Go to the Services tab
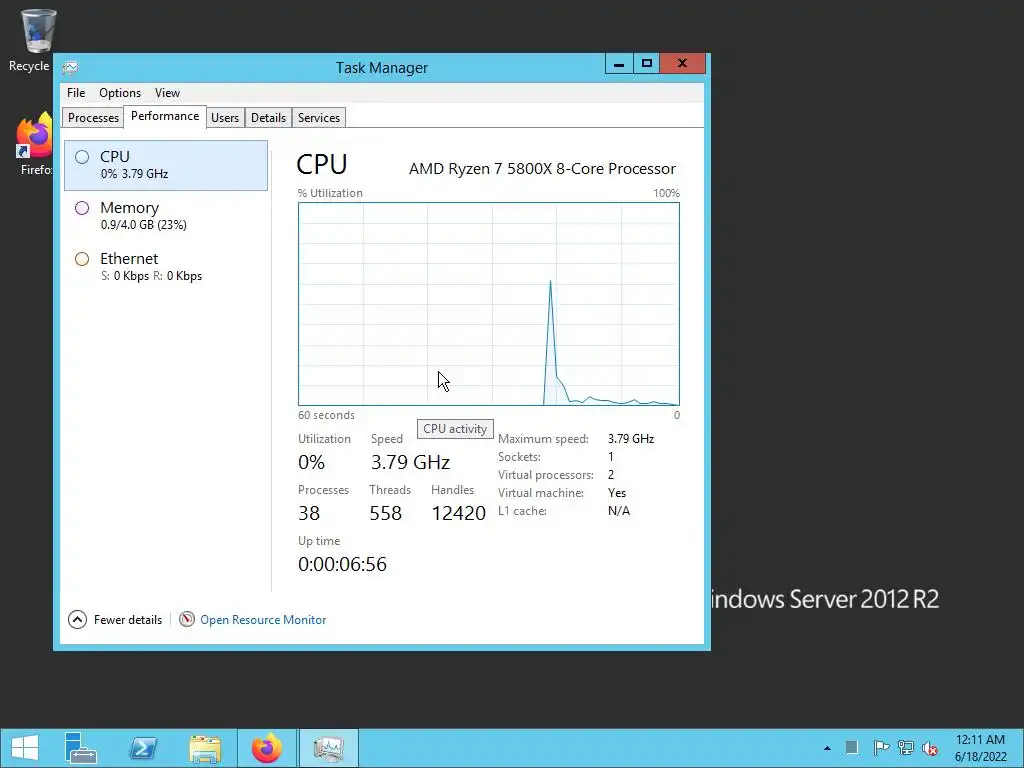The width and height of the screenshot is (1024, 768). click(x=319, y=118)
